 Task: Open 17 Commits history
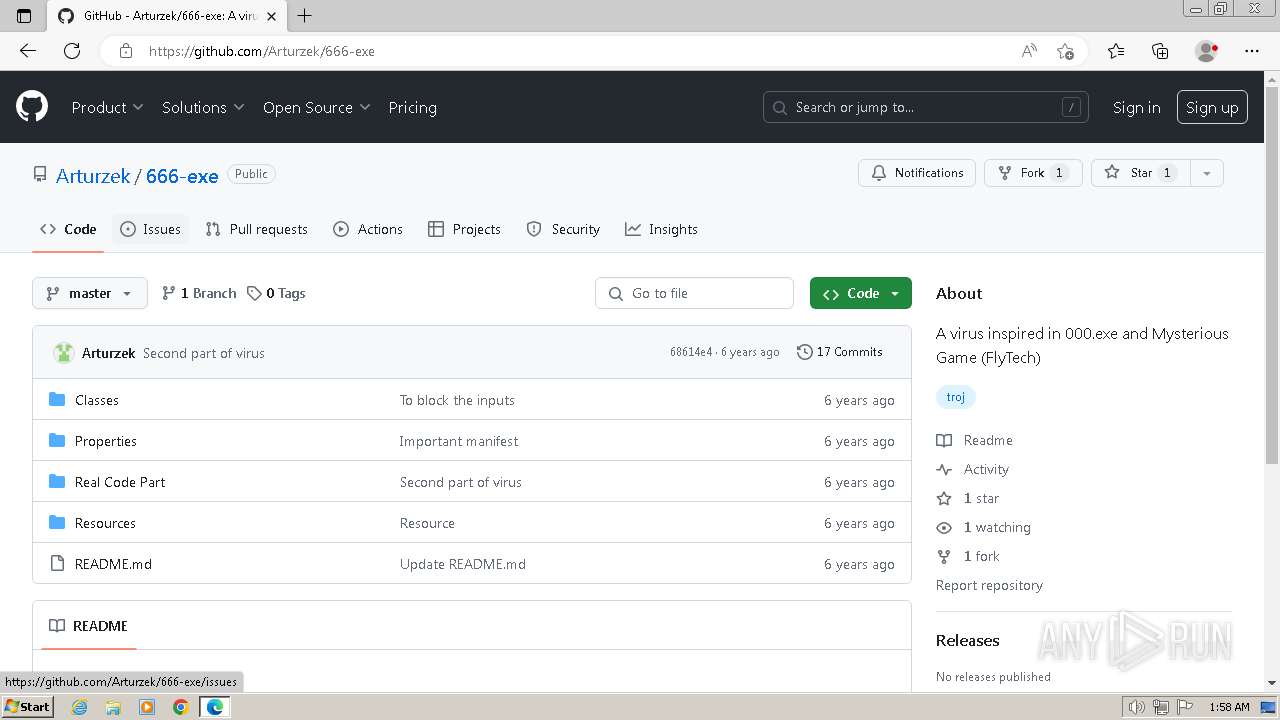840,352
